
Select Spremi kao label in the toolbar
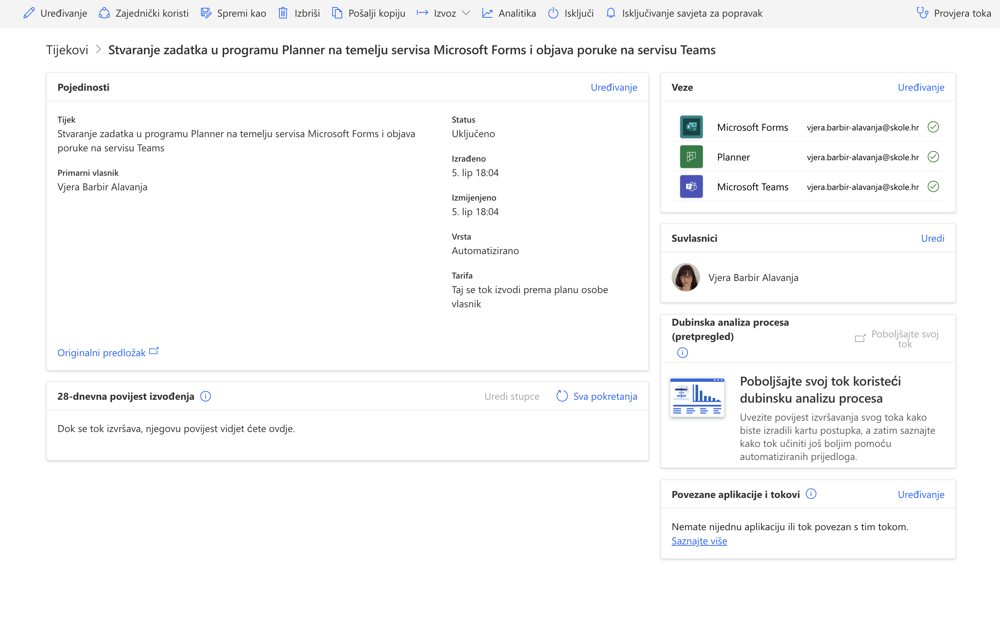tap(242, 13)
